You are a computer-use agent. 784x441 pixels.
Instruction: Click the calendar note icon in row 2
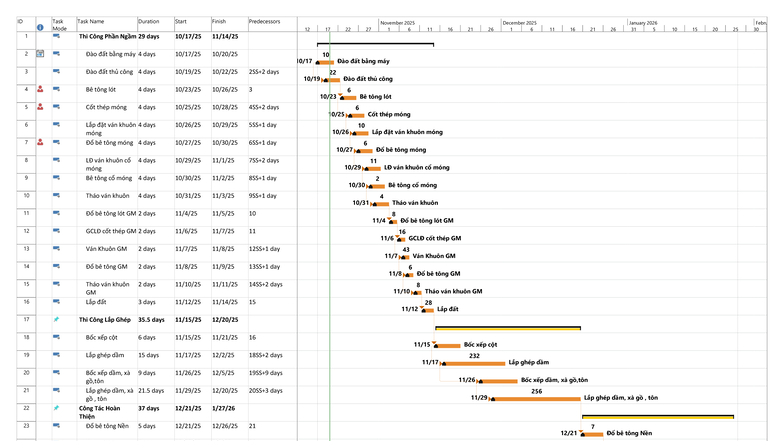(x=40, y=54)
